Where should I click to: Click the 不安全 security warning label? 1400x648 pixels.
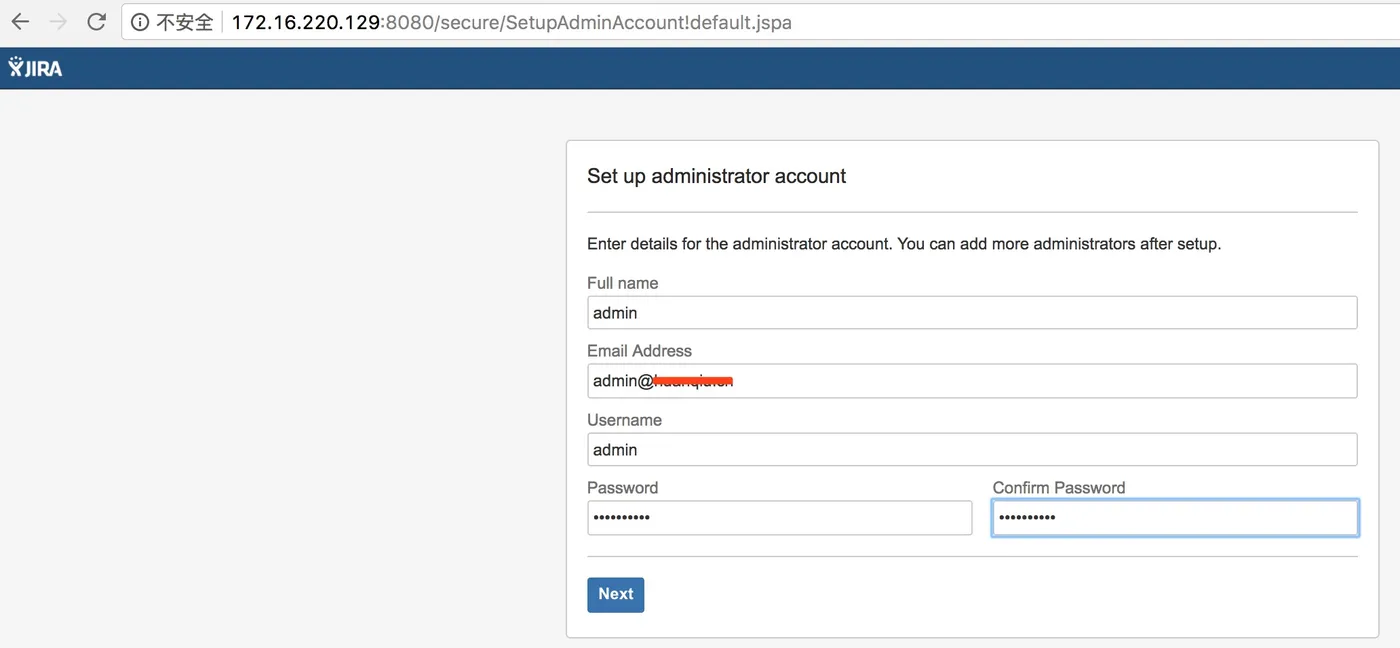(x=184, y=22)
